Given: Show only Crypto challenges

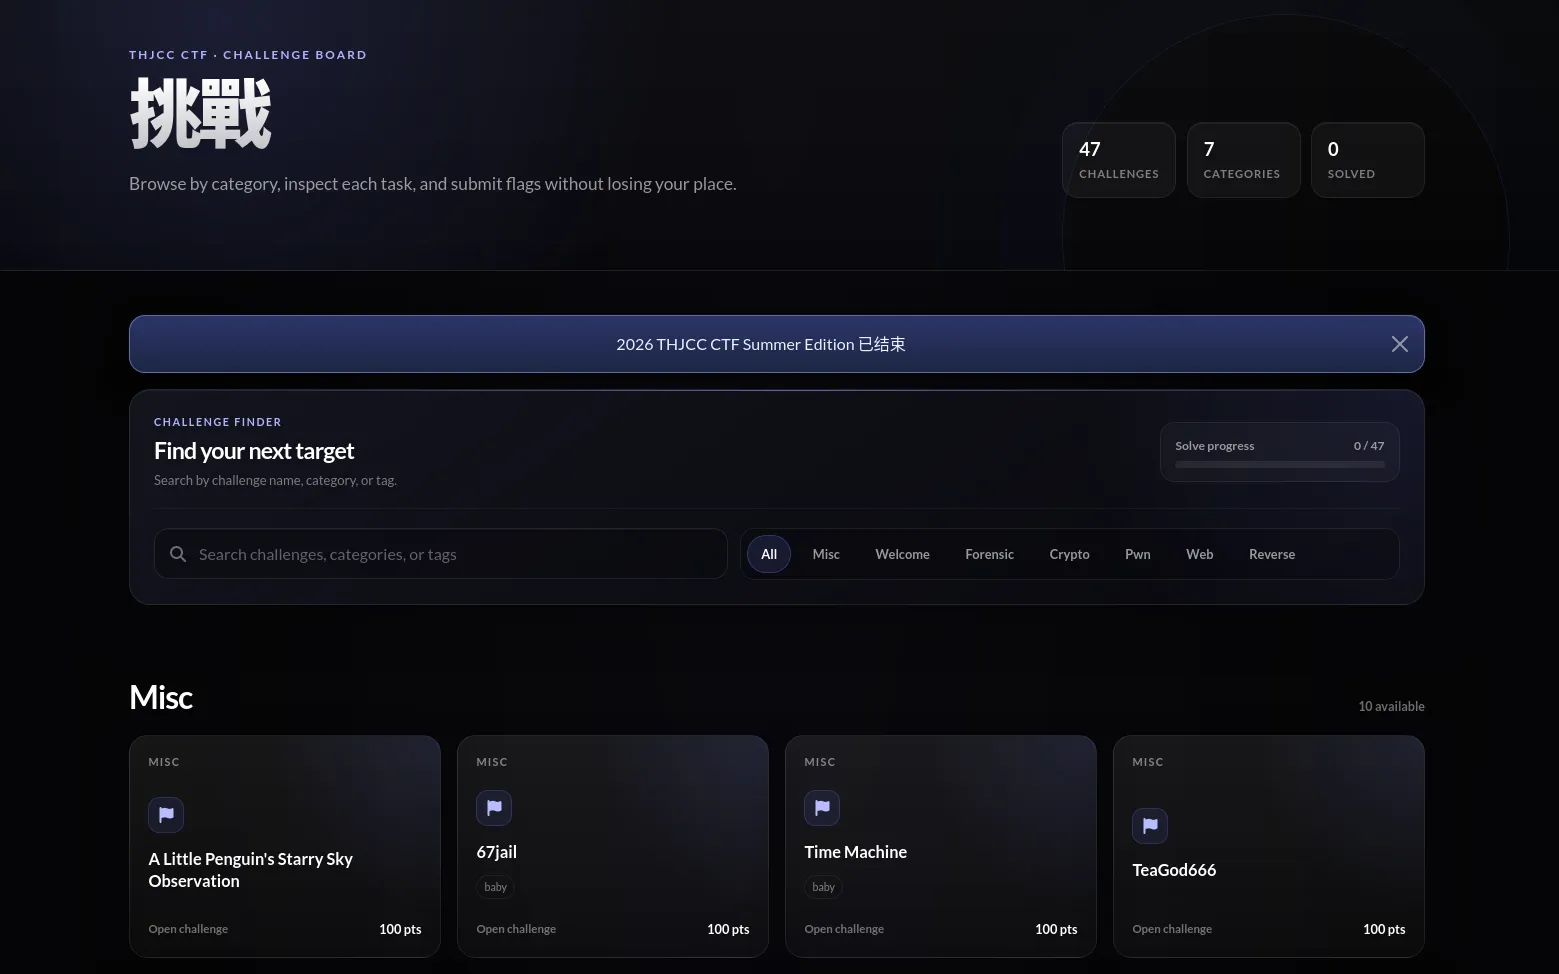Looking at the screenshot, I should pos(1069,554).
